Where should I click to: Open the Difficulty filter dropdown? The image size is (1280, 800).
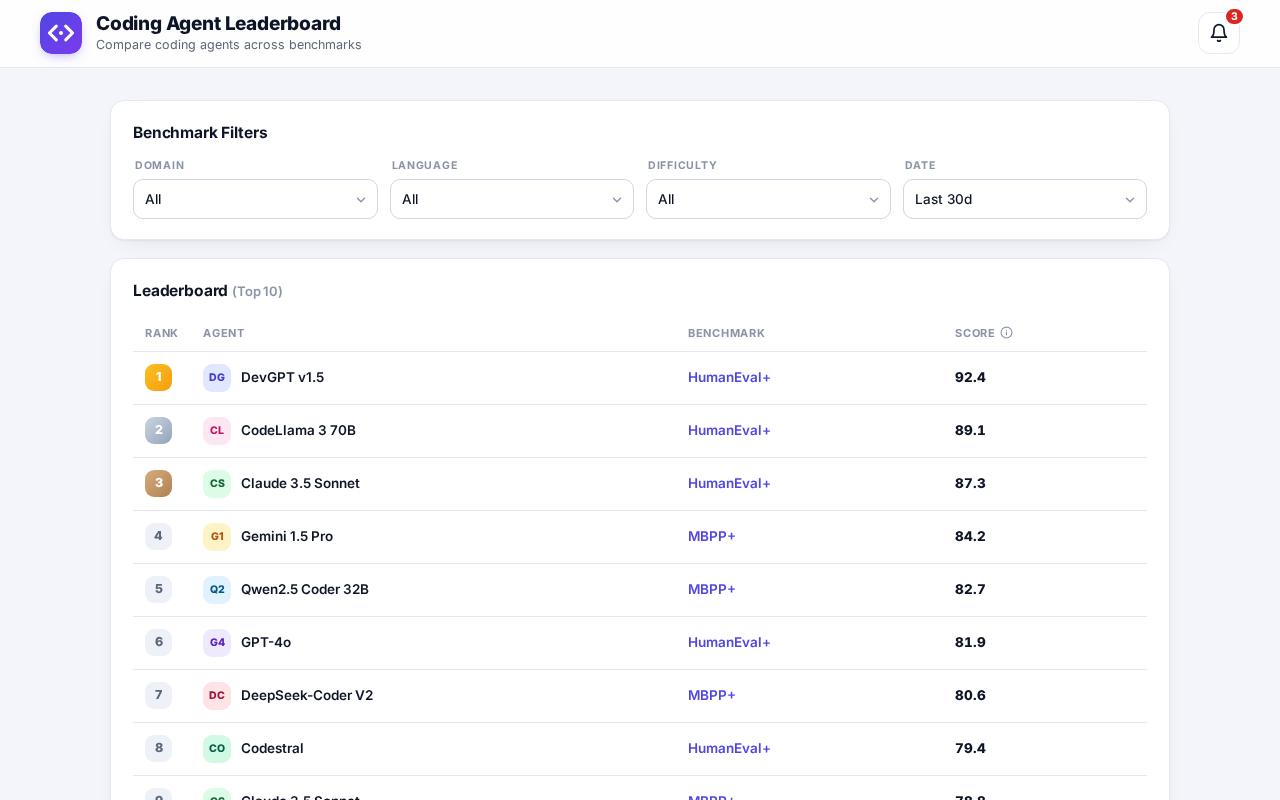pyautogui.click(x=768, y=199)
